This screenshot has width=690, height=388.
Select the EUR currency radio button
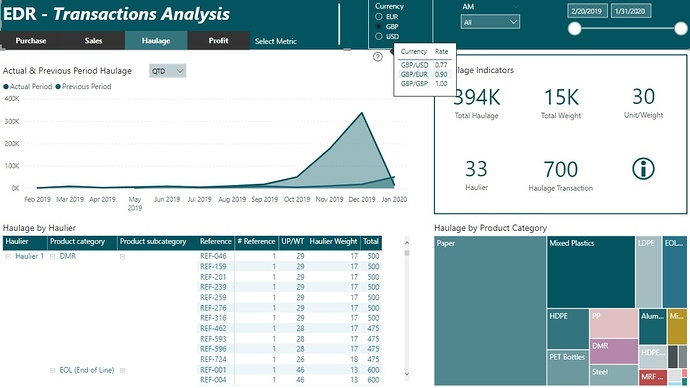tap(378, 17)
